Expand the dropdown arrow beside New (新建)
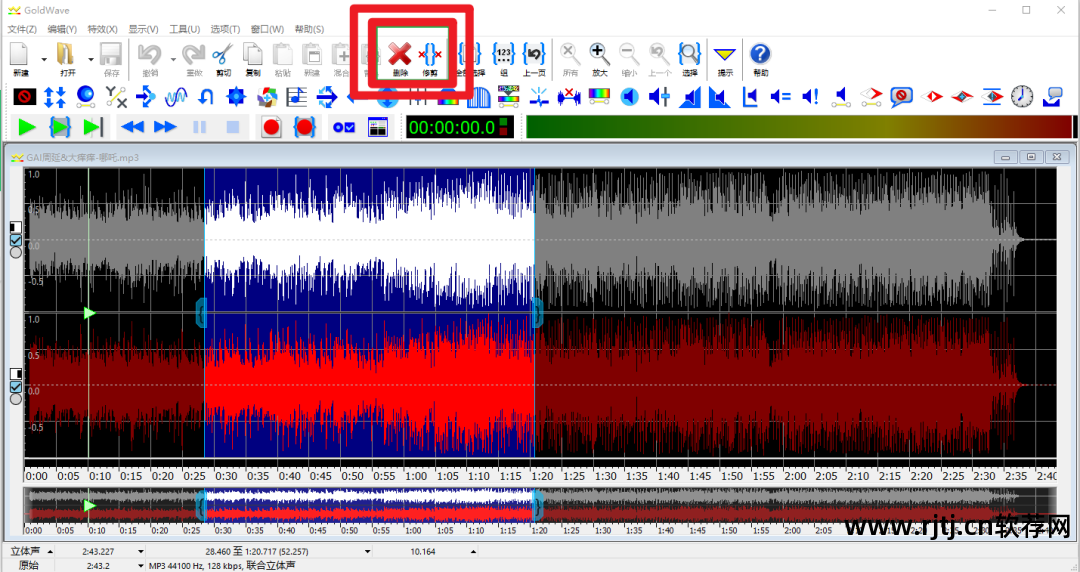This screenshot has height=572, width=1080. [x=42, y=58]
